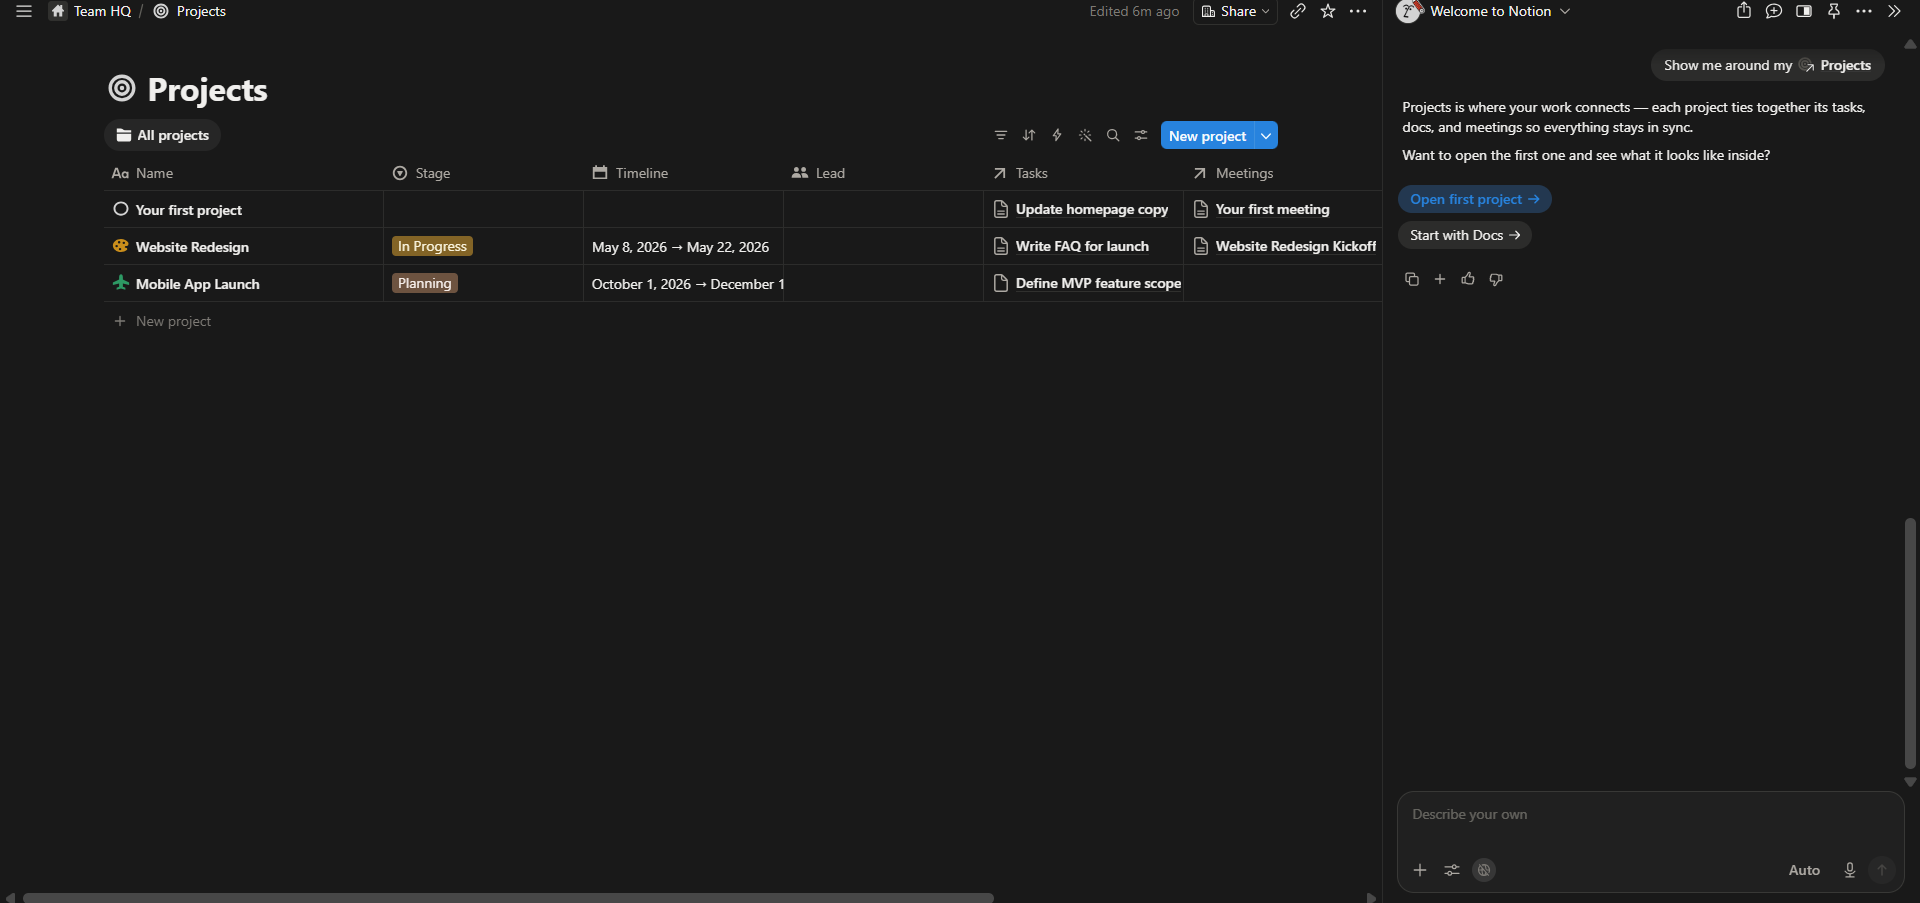Image resolution: width=1920 pixels, height=903 pixels.
Task: Start voice input with microphone icon
Action: pos(1850,870)
